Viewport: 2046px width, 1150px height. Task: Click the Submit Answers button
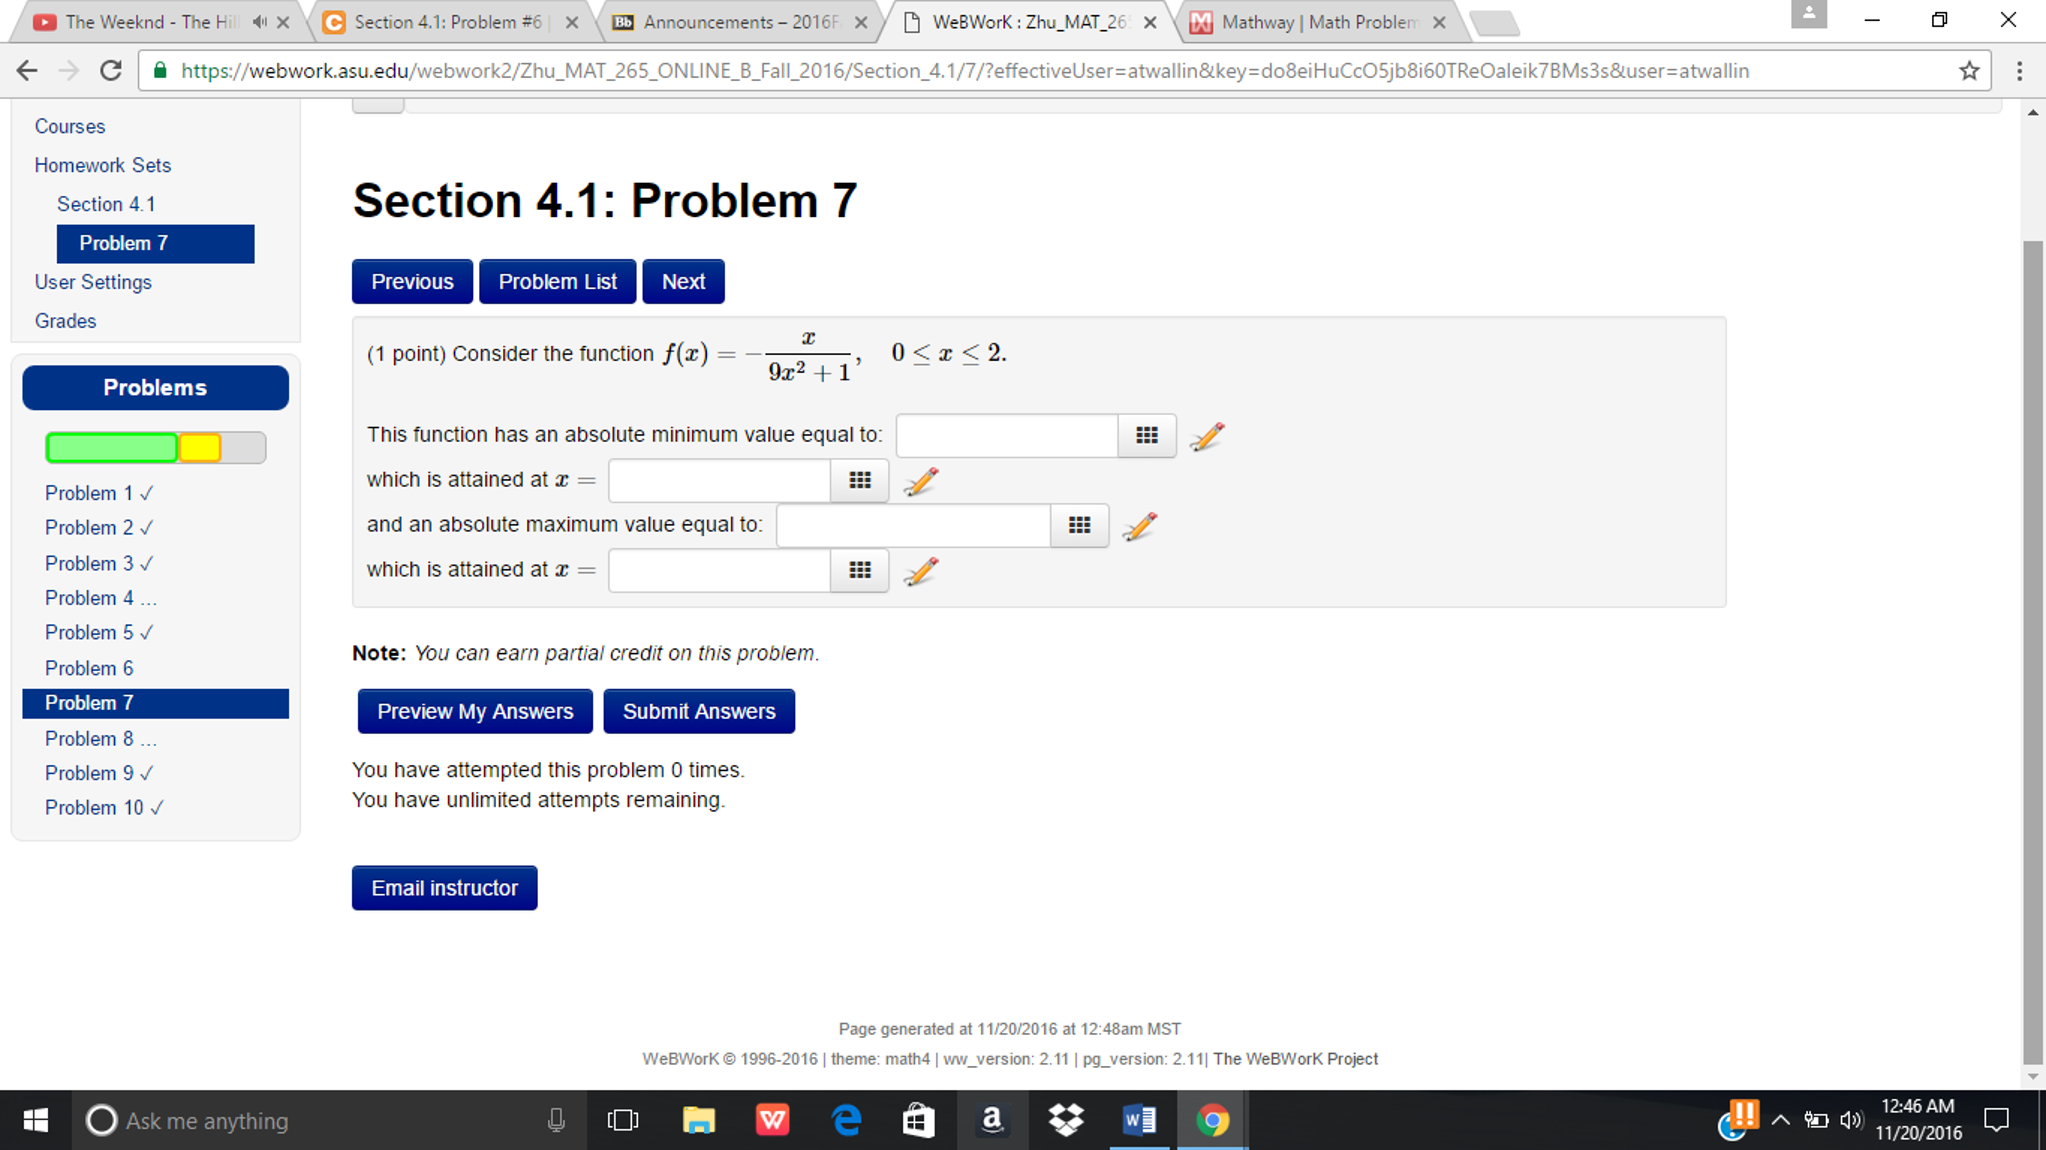pyautogui.click(x=700, y=710)
